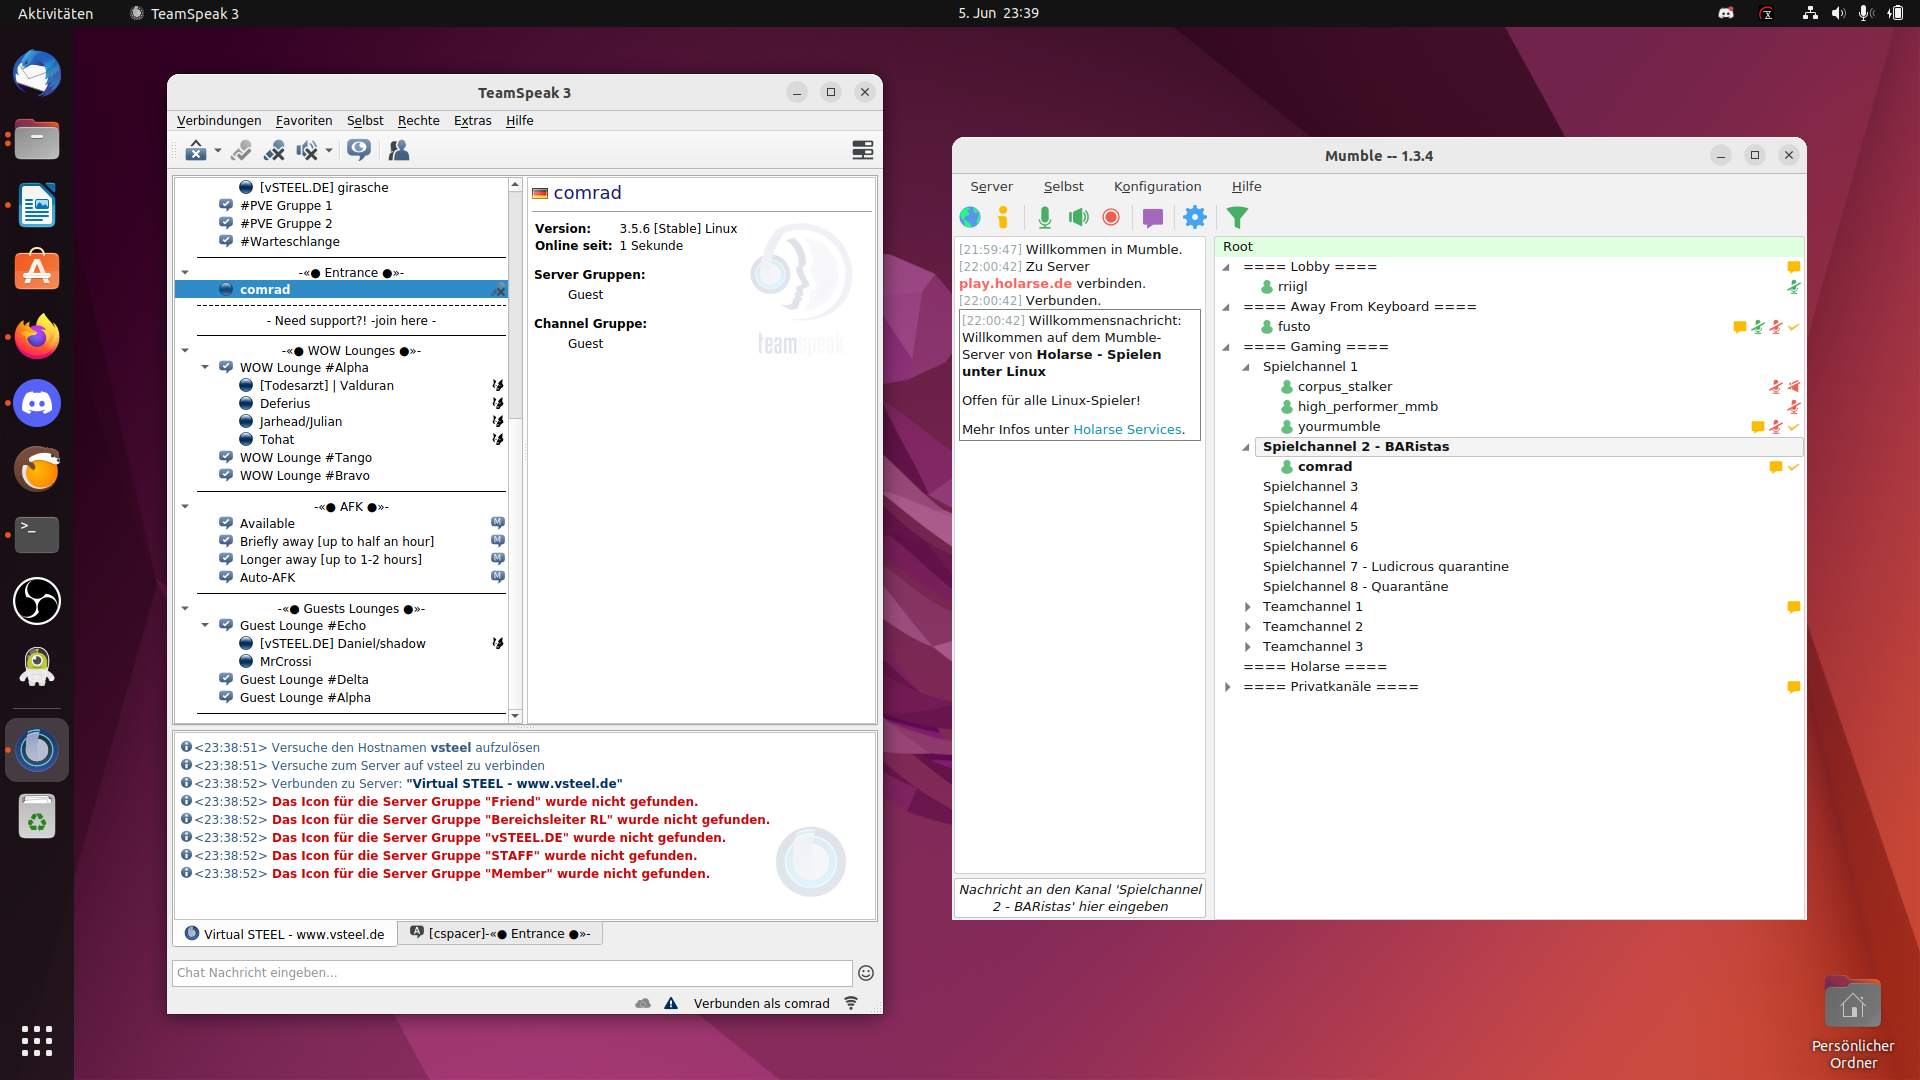This screenshot has width=1920, height=1080.
Task: Open dropdown arrow beside TeamSpeak connect icon
Action: click(217, 151)
